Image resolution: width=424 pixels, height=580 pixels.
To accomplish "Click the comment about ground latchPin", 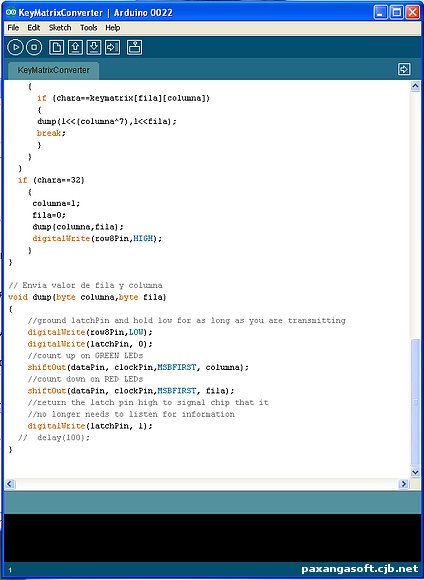I will pos(186,320).
